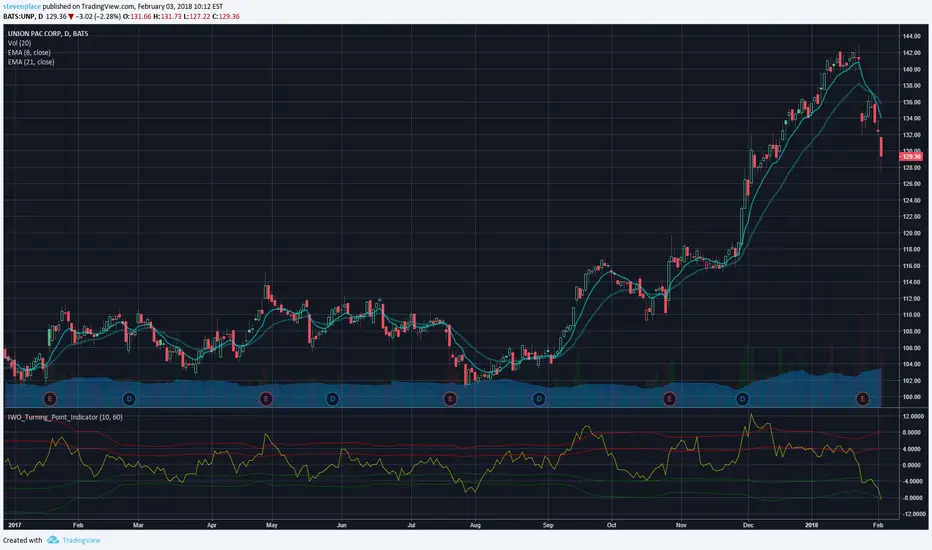
Task: Click the 110.00 price axis label
Action: [911, 315]
